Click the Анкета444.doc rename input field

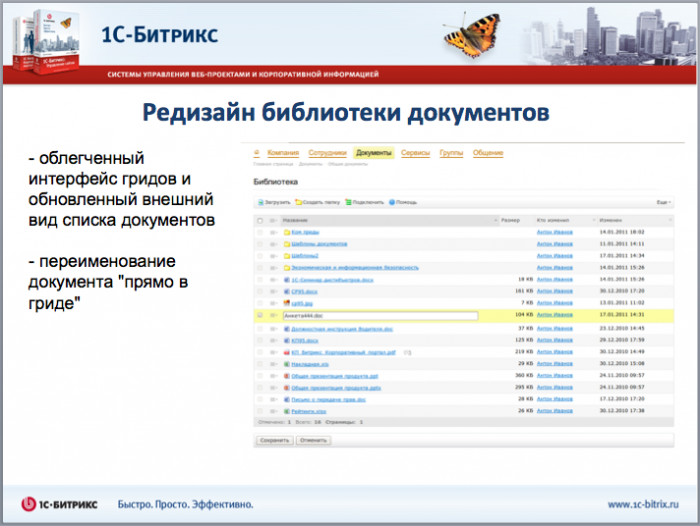[x=380, y=316]
